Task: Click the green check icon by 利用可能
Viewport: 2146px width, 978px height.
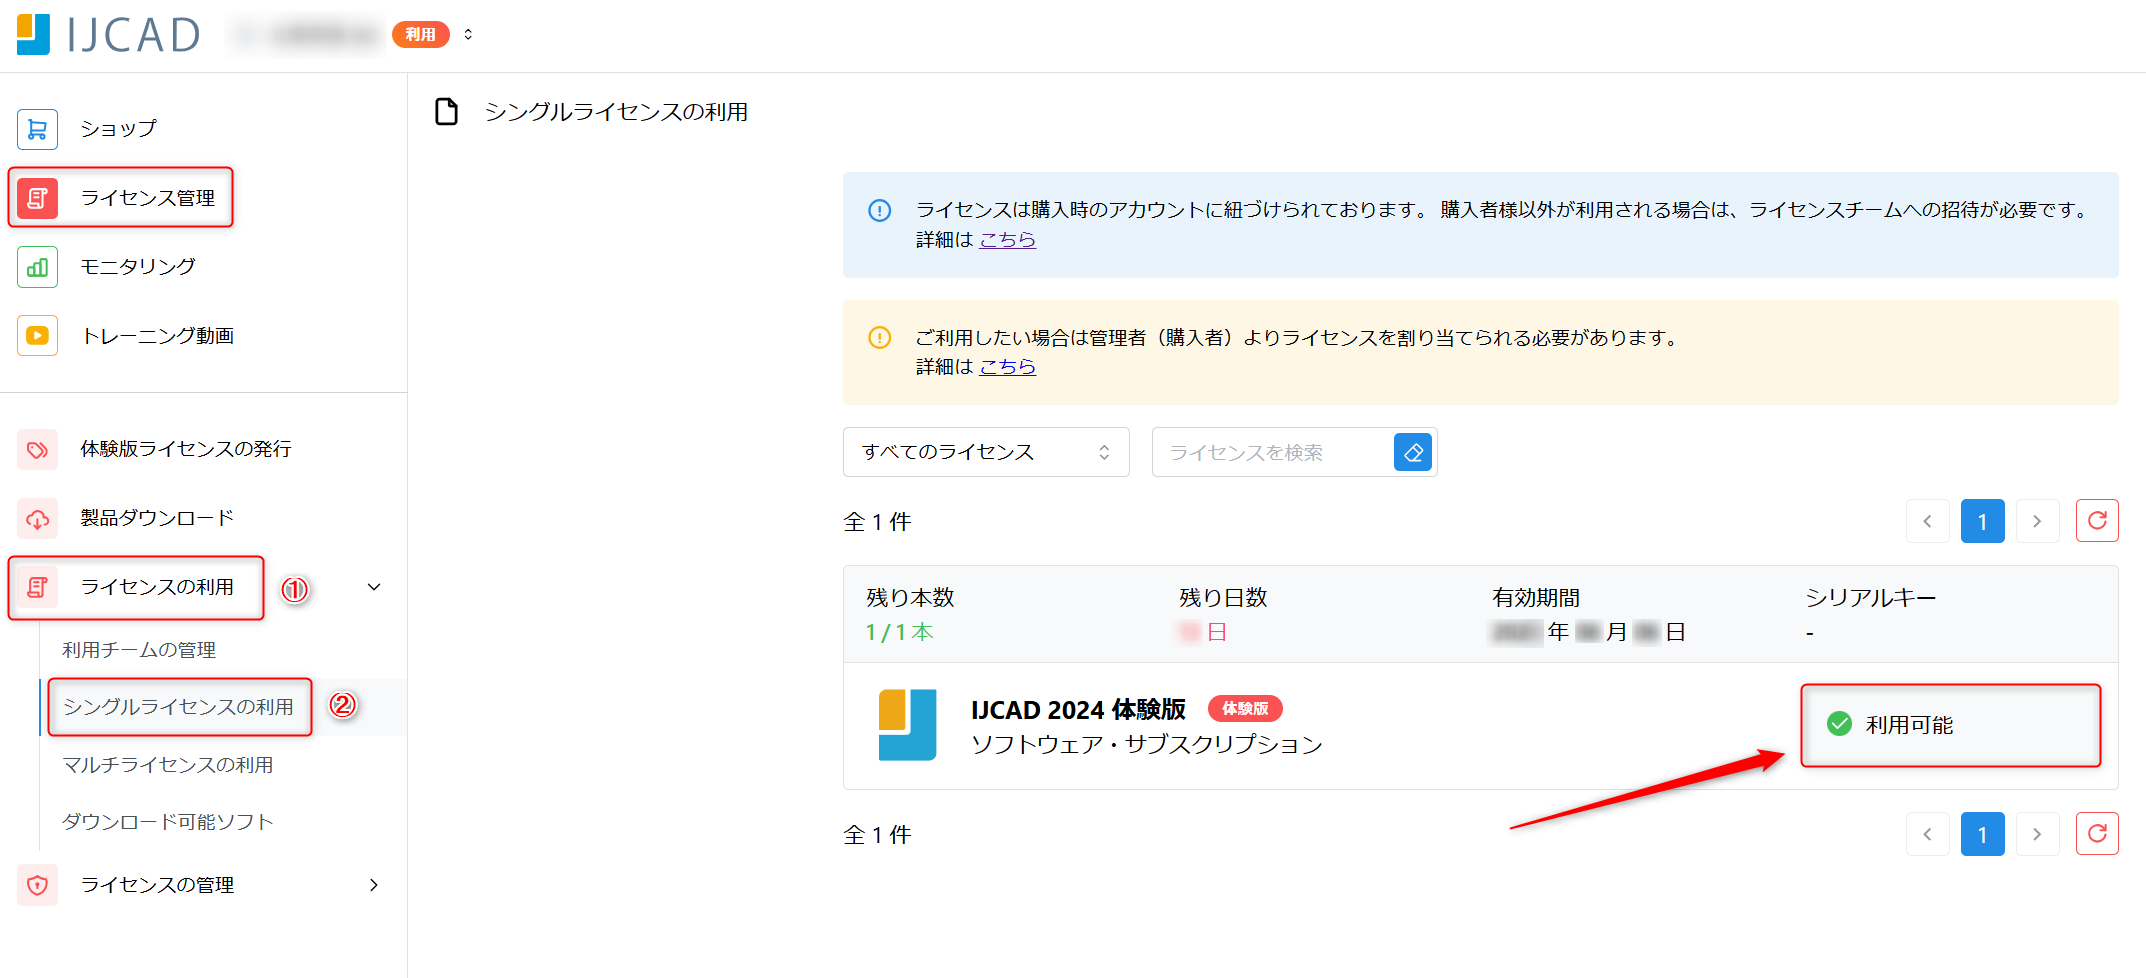Action: coord(1839,724)
